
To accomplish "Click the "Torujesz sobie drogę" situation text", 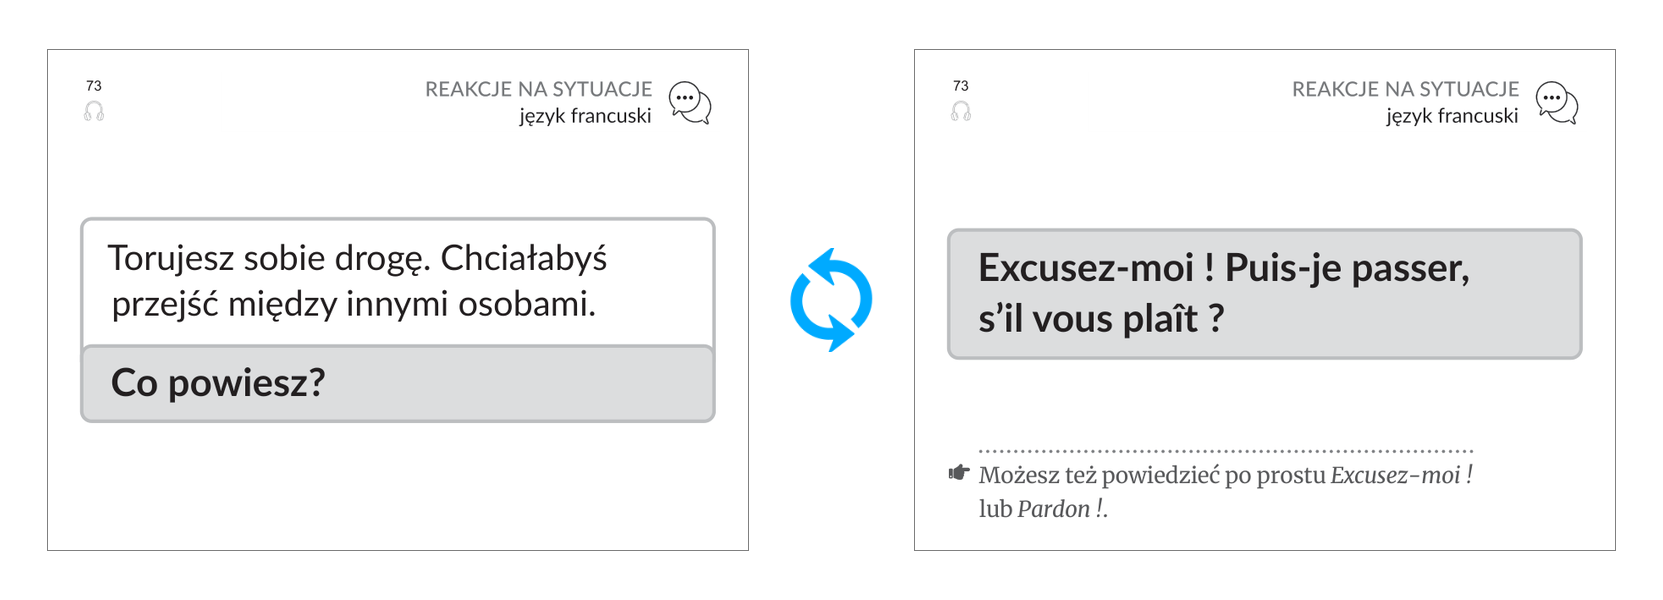I will pos(358,281).
